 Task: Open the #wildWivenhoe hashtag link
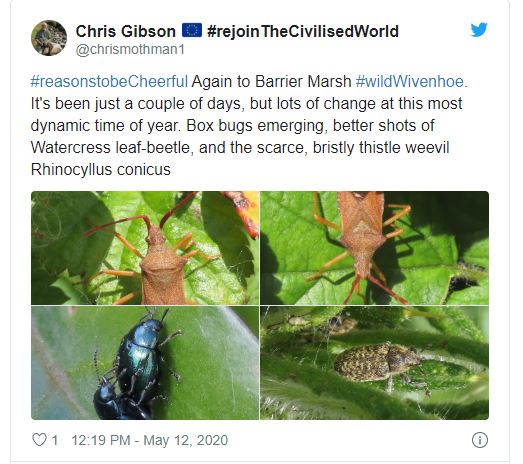pos(410,81)
